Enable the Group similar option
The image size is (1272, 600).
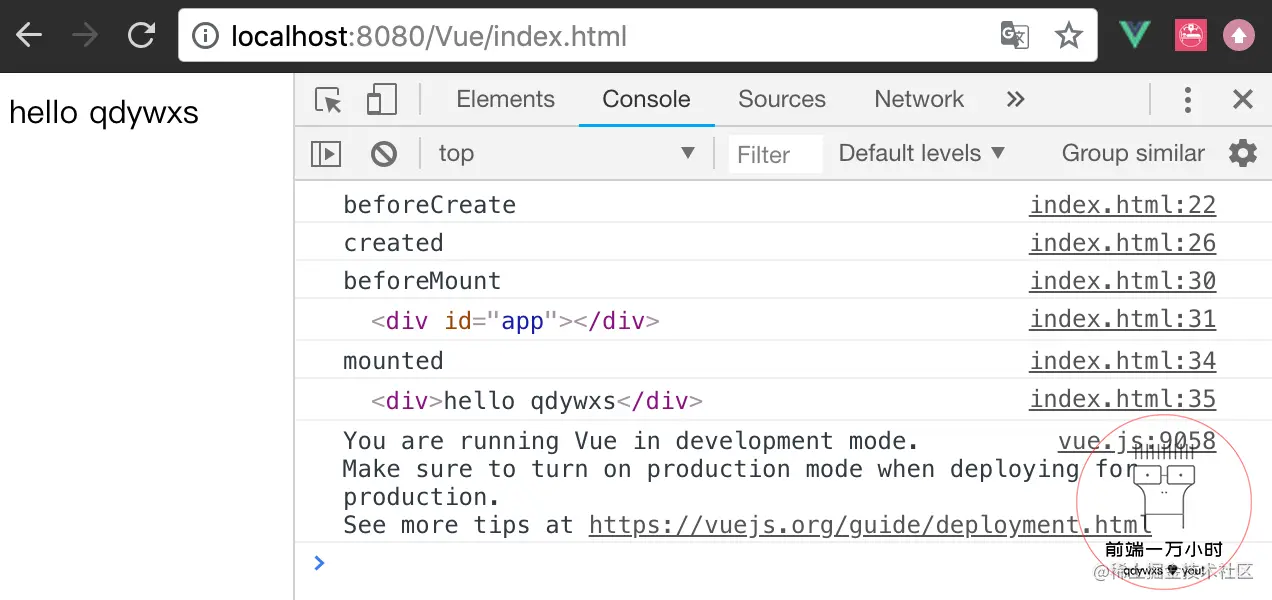pos(1132,152)
